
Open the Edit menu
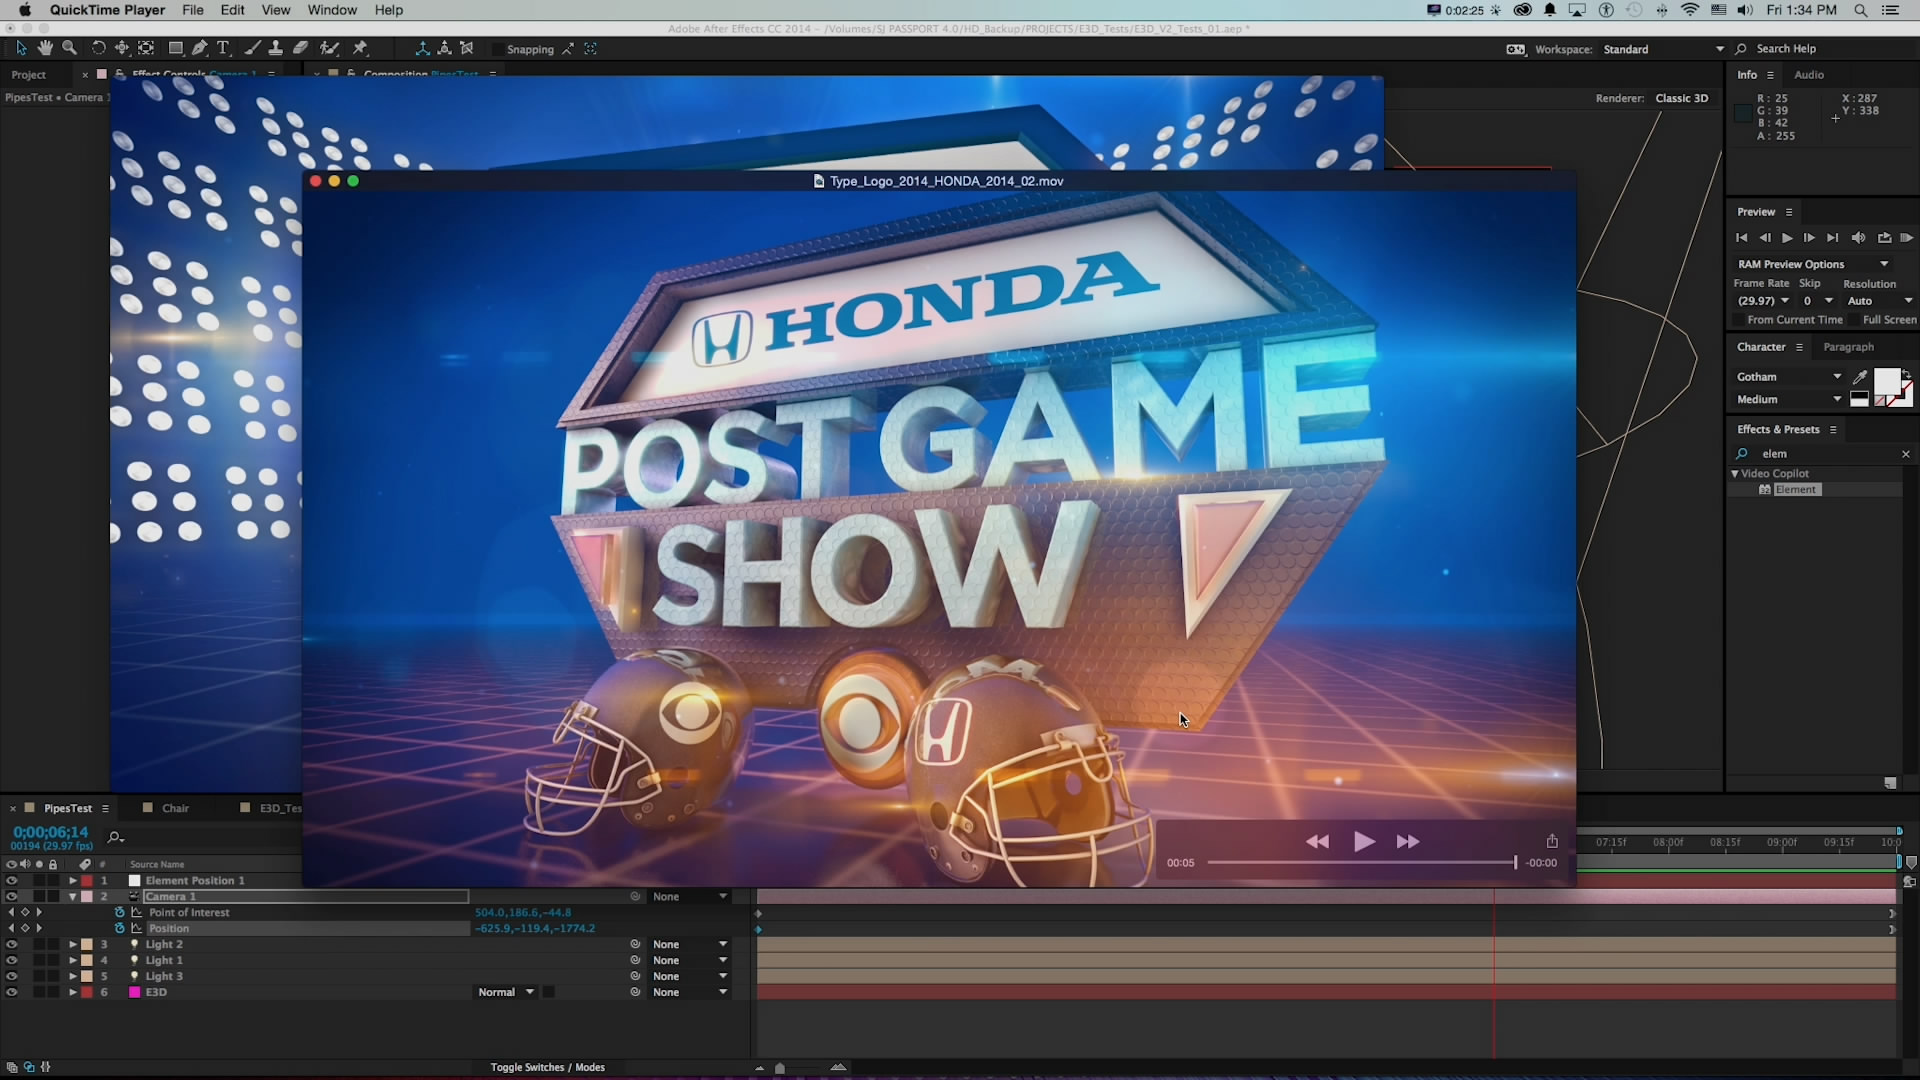coord(232,10)
